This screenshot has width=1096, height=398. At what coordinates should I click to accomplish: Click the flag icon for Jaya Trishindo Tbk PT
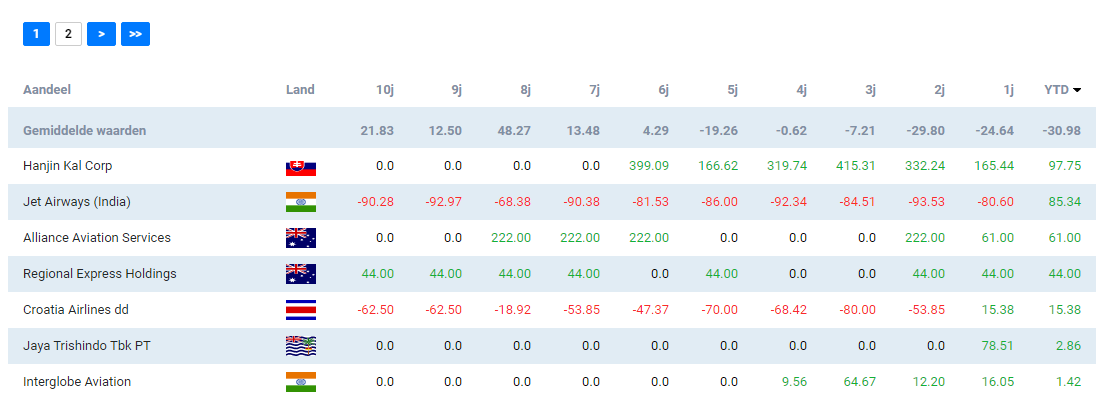(301, 346)
